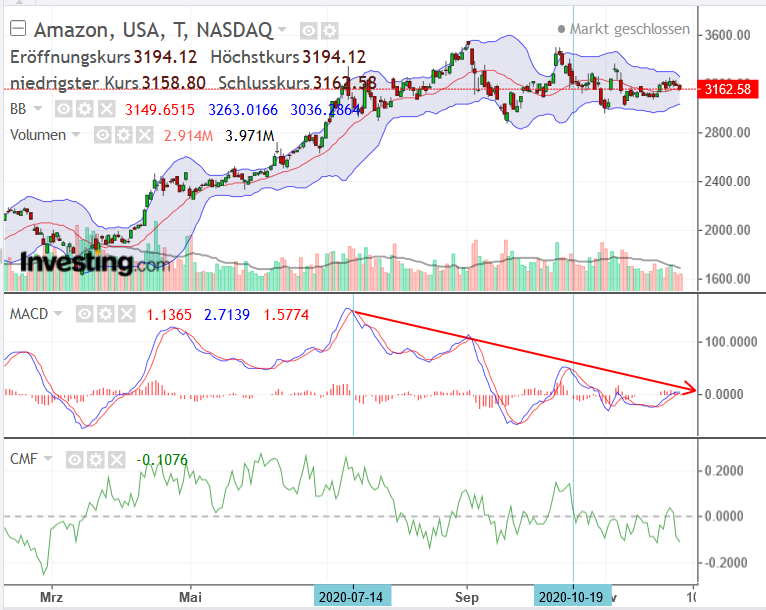Click the Mai time axis label
Image resolution: width=766 pixels, height=610 pixels.
point(191,597)
